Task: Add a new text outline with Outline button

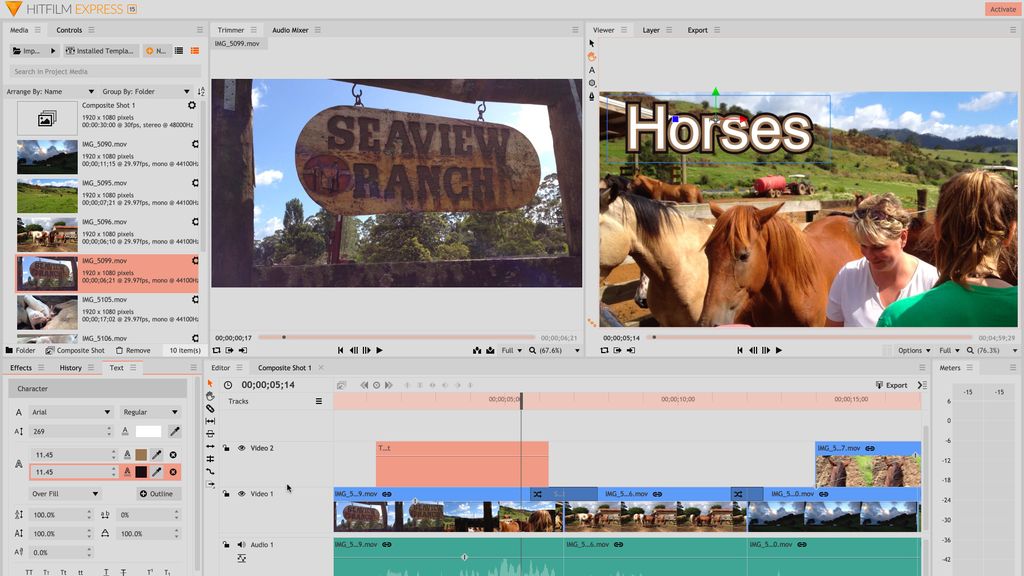Action: pos(157,494)
